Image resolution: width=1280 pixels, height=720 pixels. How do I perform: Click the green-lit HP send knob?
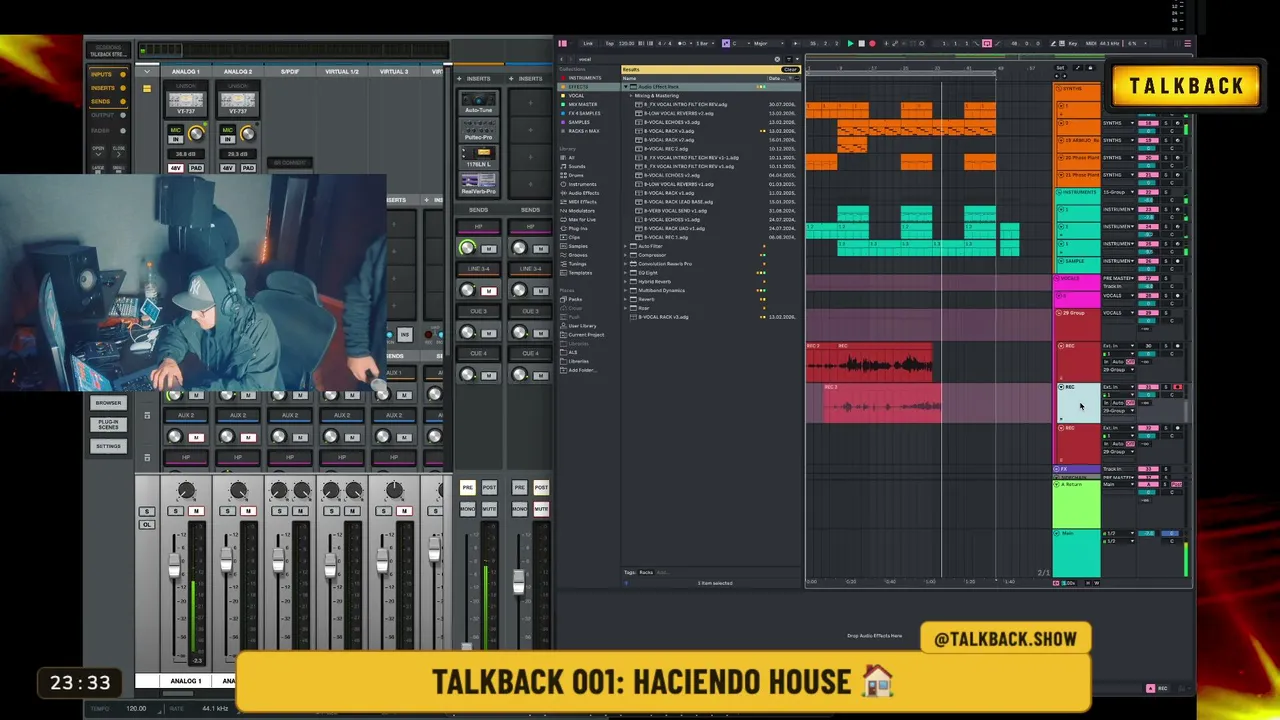tap(467, 248)
